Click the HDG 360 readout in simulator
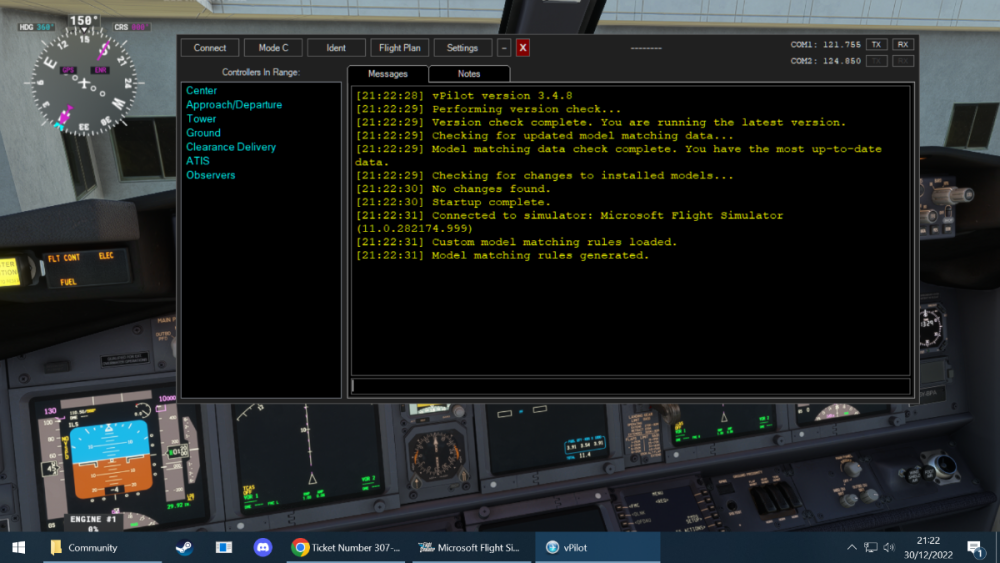The image size is (1000, 563). pyautogui.click(x=36, y=27)
